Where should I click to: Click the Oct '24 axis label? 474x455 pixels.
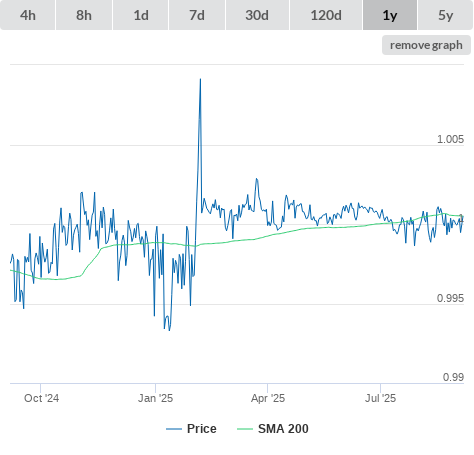(x=41, y=398)
